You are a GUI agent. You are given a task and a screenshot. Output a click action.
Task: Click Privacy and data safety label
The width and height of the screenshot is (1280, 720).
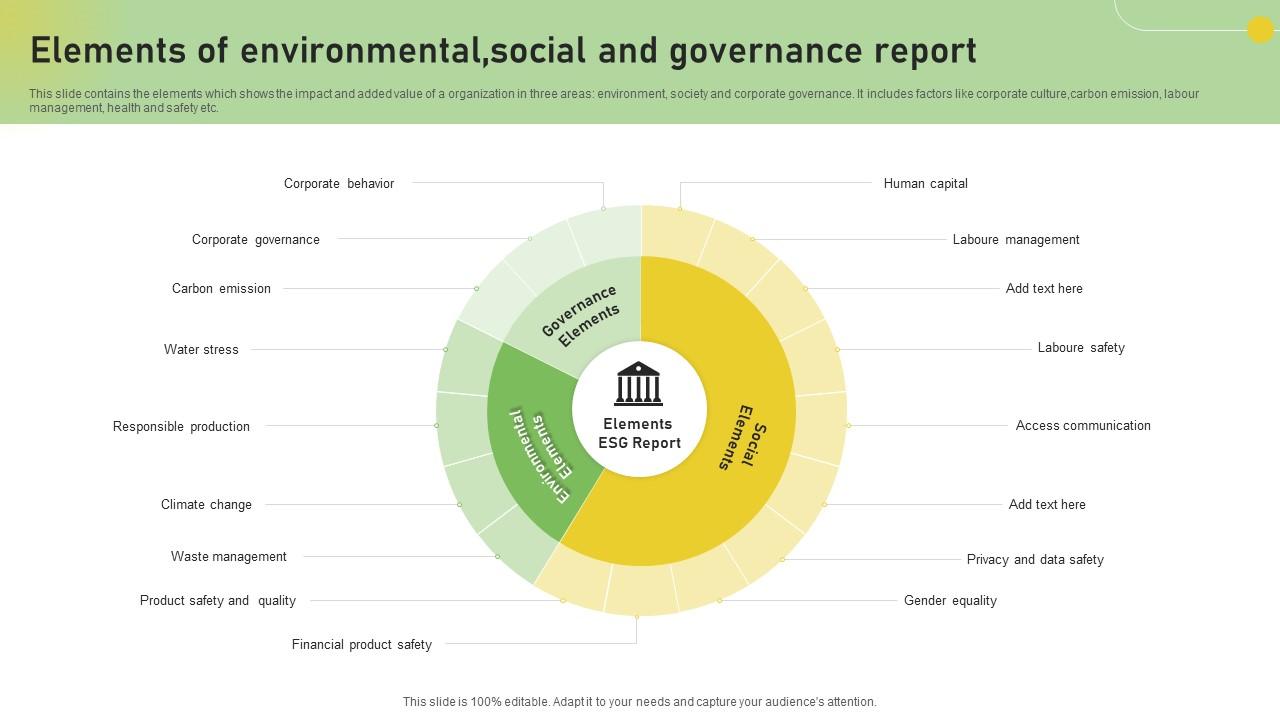(x=1035, y=559)
